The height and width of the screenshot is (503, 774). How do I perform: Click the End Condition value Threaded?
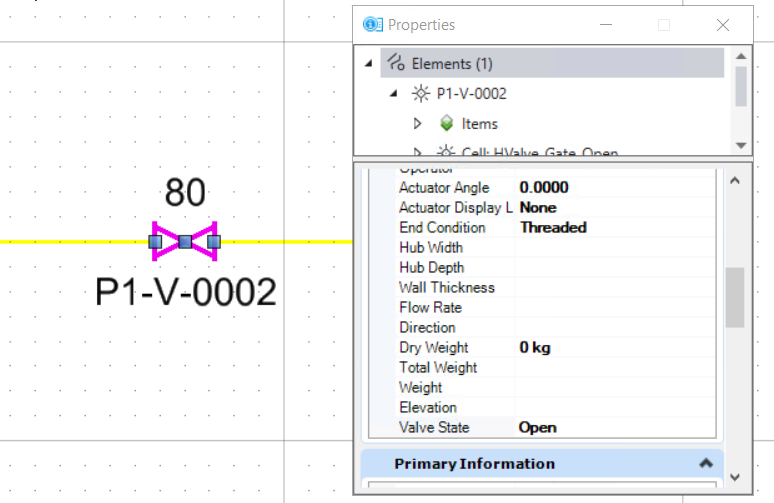pyautogui.click(x=553, y=228)
